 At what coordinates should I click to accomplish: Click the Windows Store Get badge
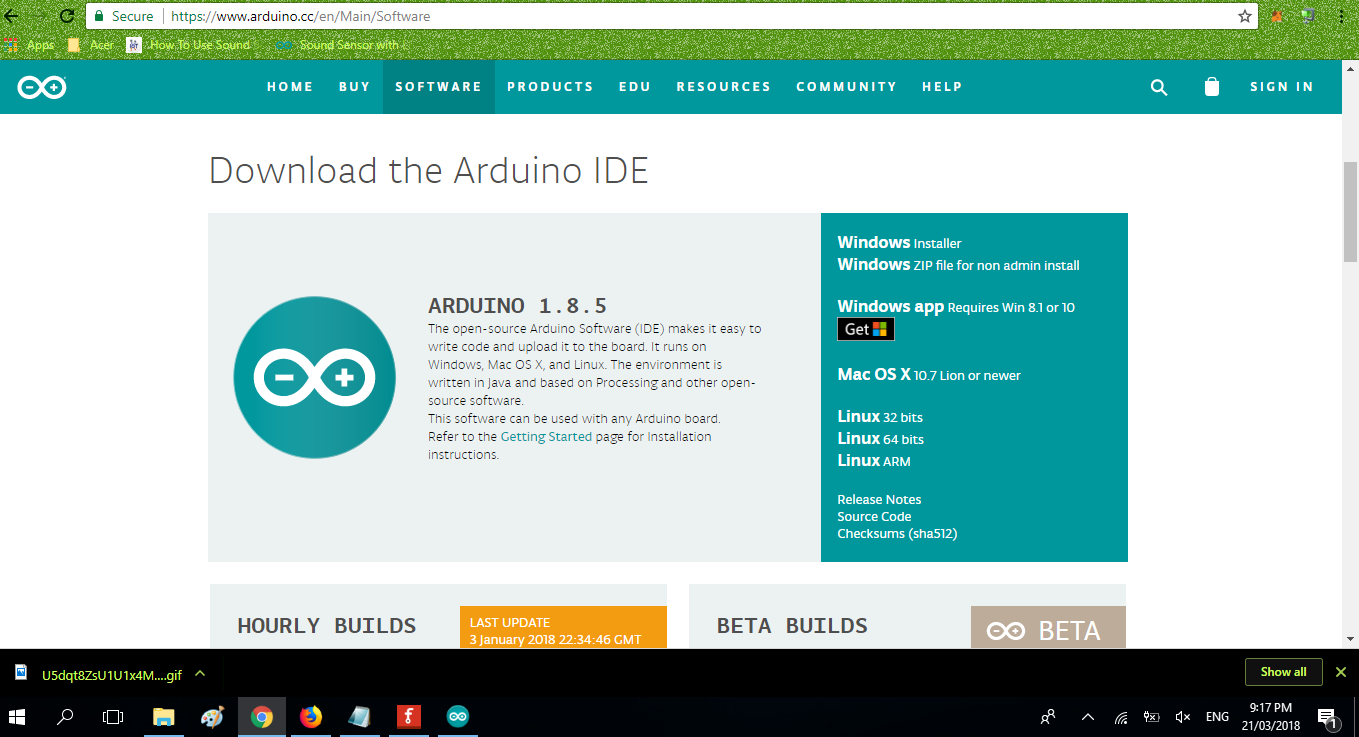point(866,329)
